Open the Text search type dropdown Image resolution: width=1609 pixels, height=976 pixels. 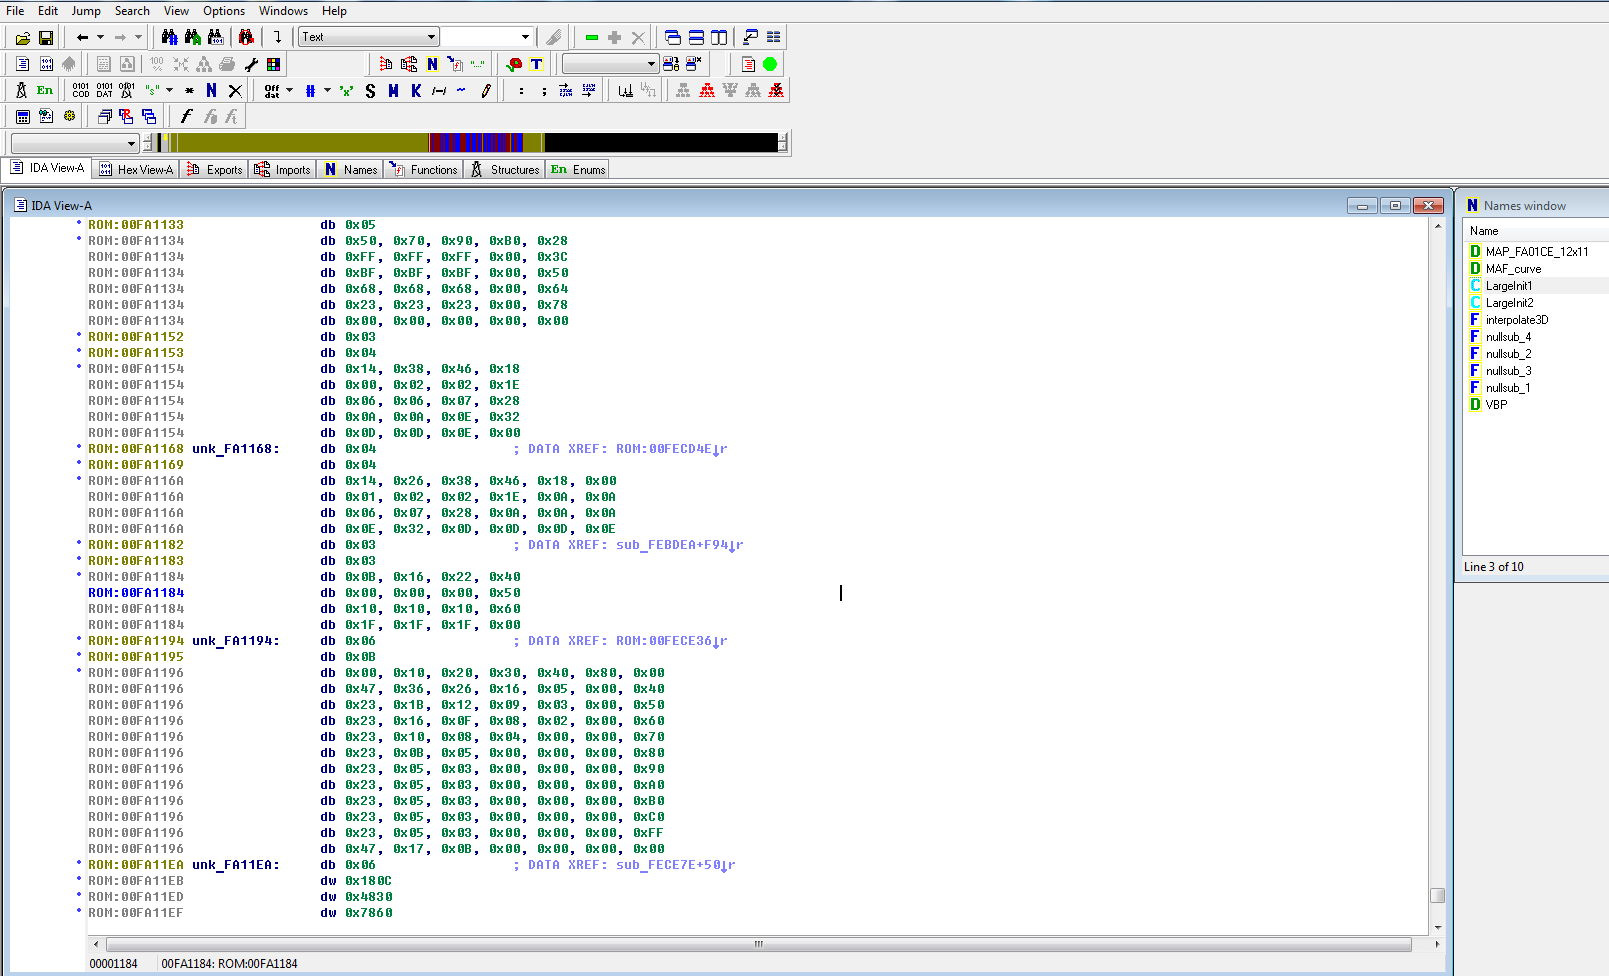click(x=431, y=38)
